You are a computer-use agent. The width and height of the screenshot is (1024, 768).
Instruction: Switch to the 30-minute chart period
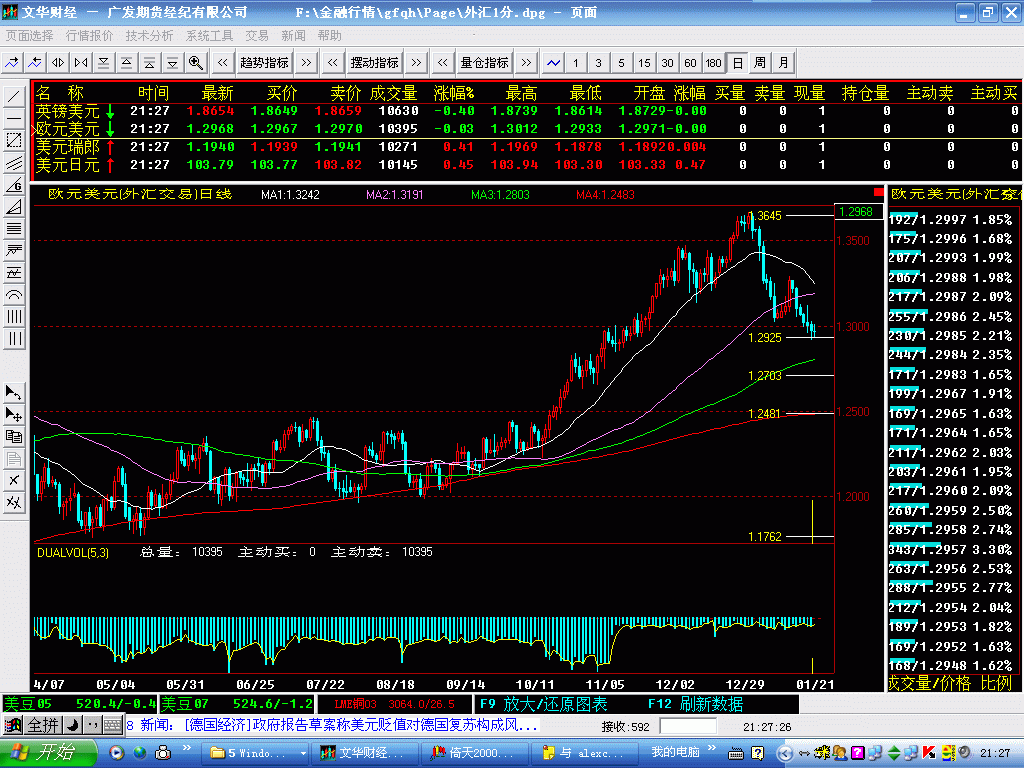pos(667,63)
